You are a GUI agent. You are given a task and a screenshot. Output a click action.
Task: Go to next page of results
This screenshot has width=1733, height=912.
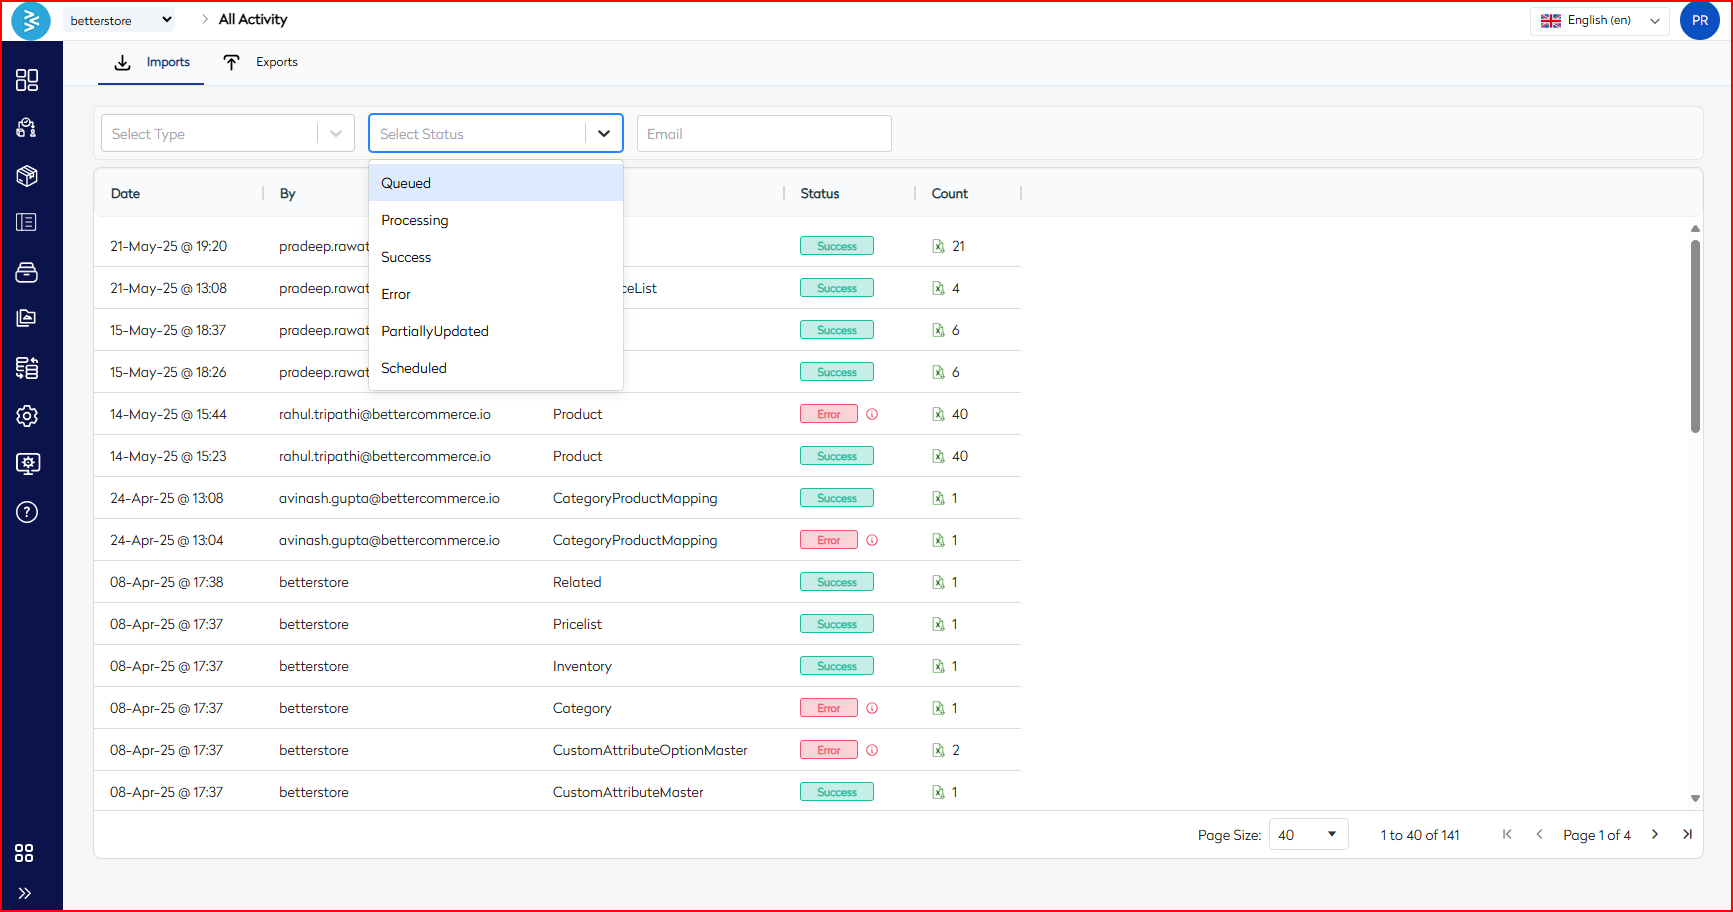1655,834
